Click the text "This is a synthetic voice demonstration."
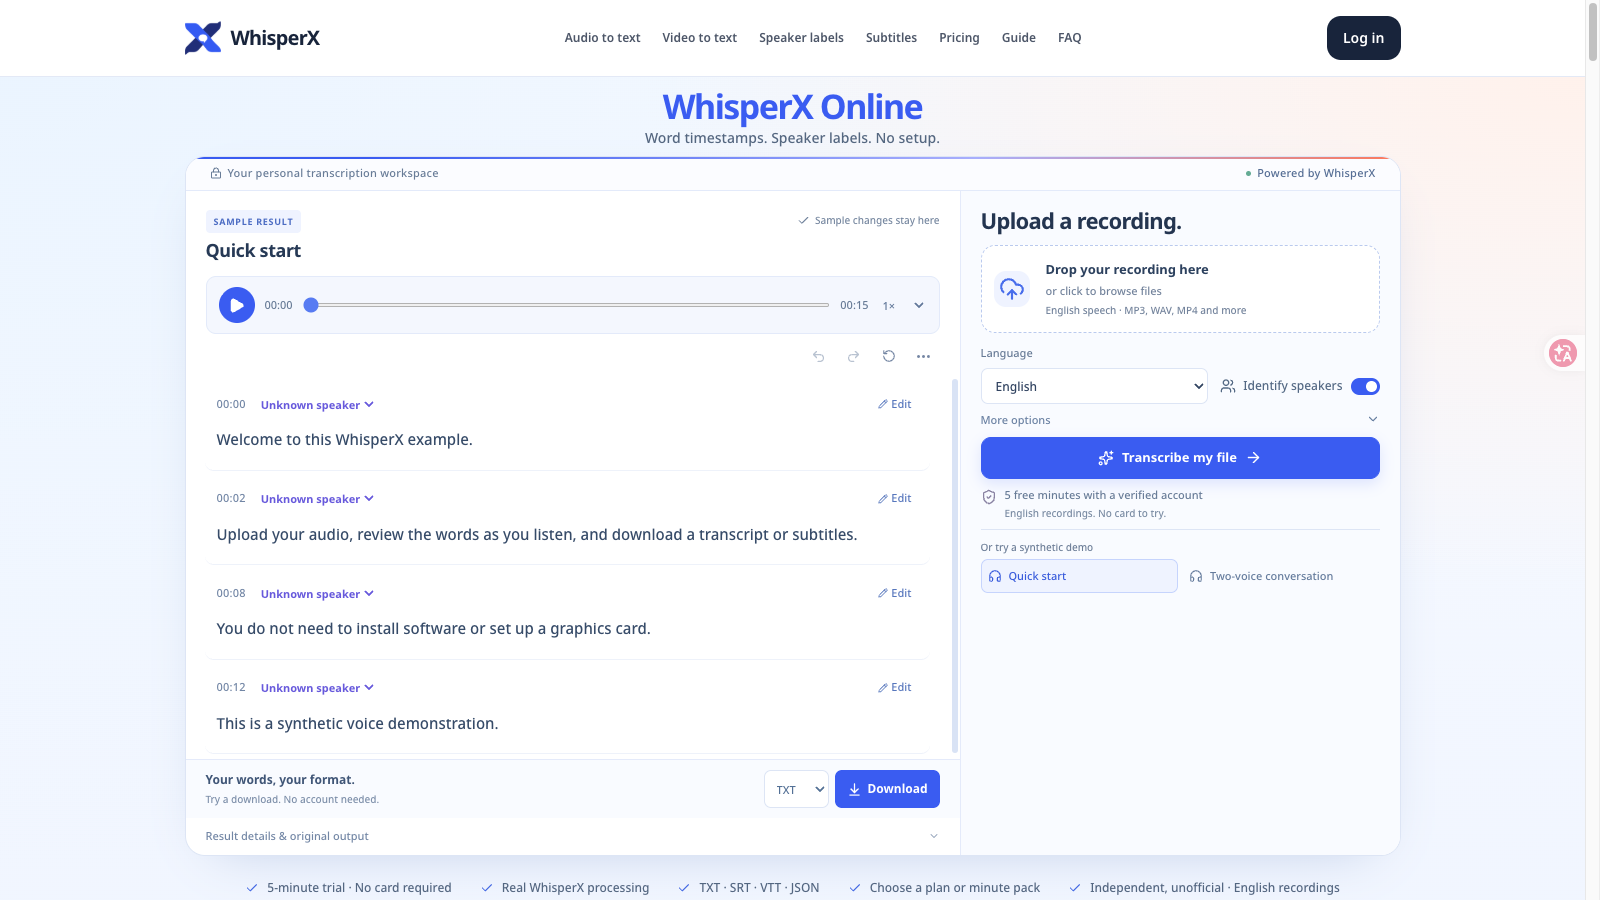Image resolution: width=1600 pixels, height=900 pixels. (357, 724)
